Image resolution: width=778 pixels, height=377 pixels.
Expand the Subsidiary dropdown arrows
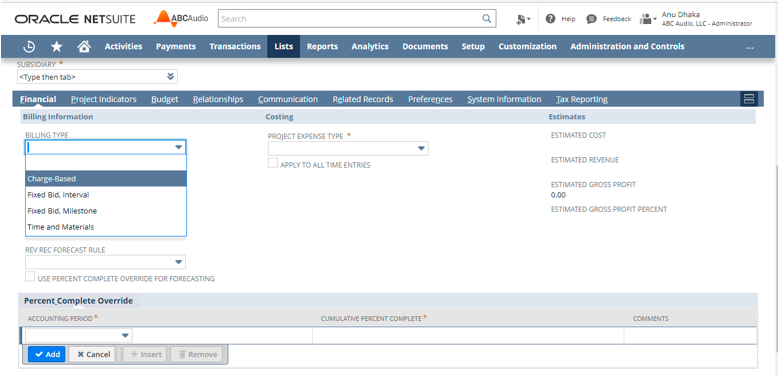tap(171, 77)
